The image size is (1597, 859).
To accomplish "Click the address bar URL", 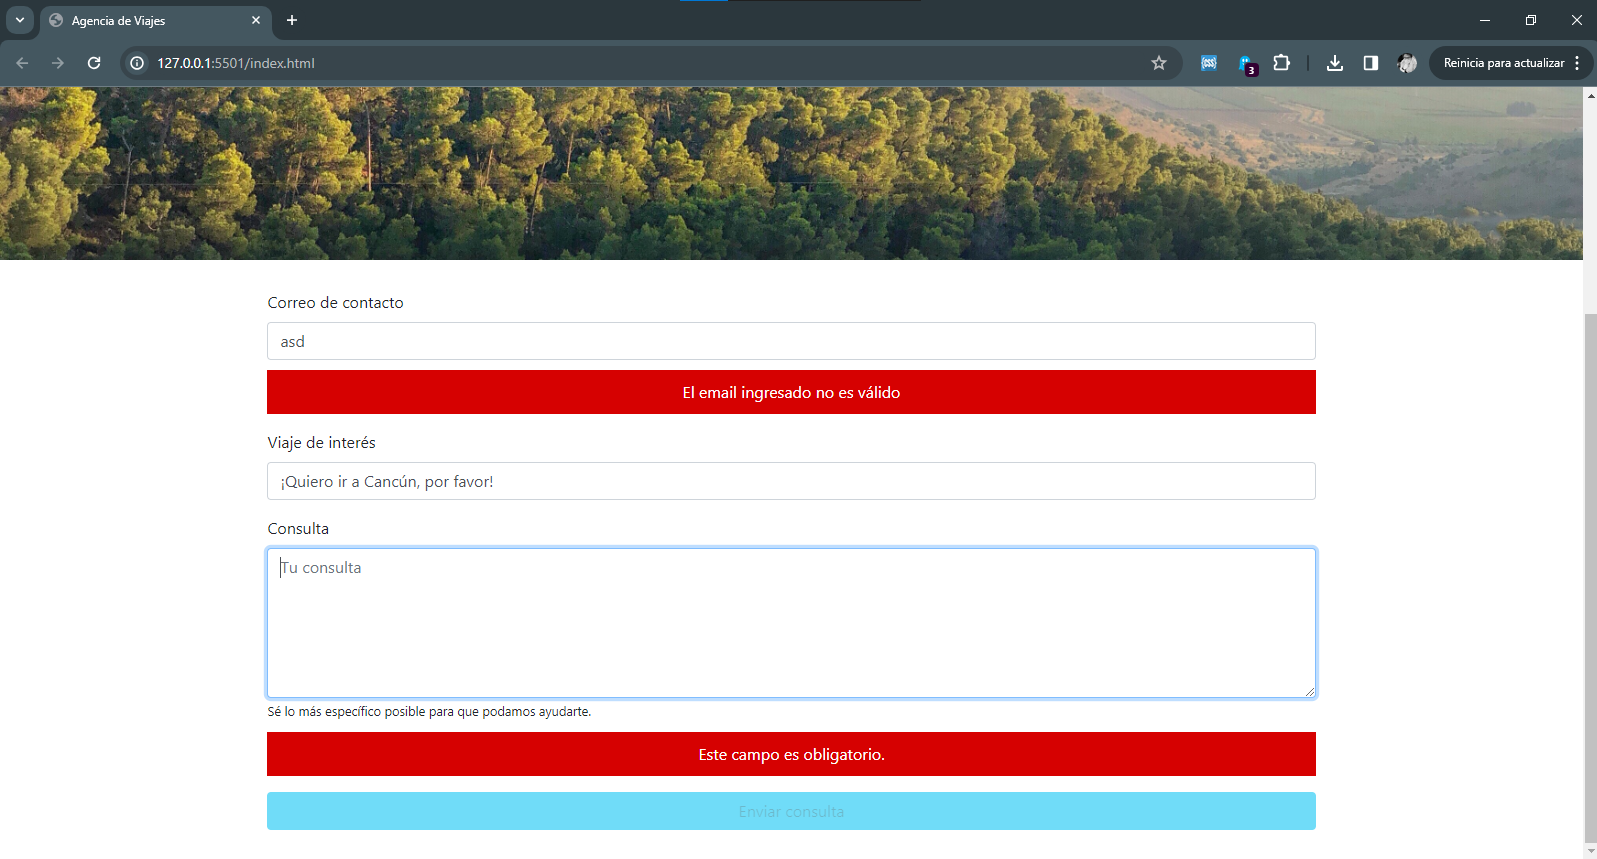I will point(236,63).
